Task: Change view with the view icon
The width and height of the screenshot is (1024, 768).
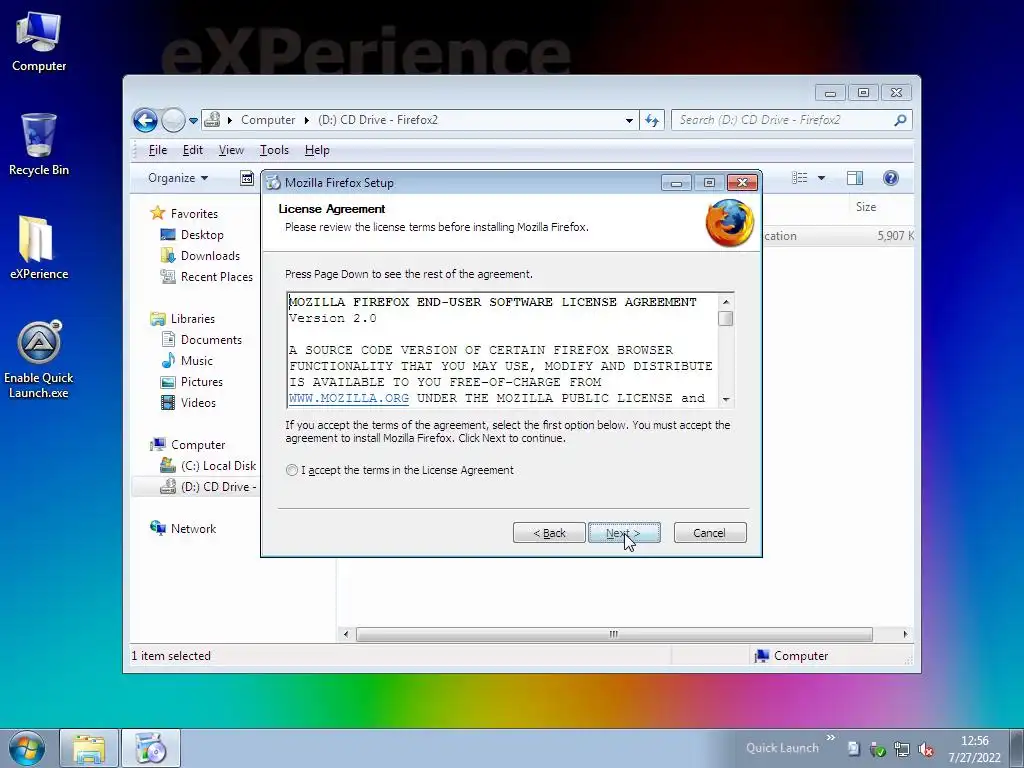Action: click(x=799, y=178)
